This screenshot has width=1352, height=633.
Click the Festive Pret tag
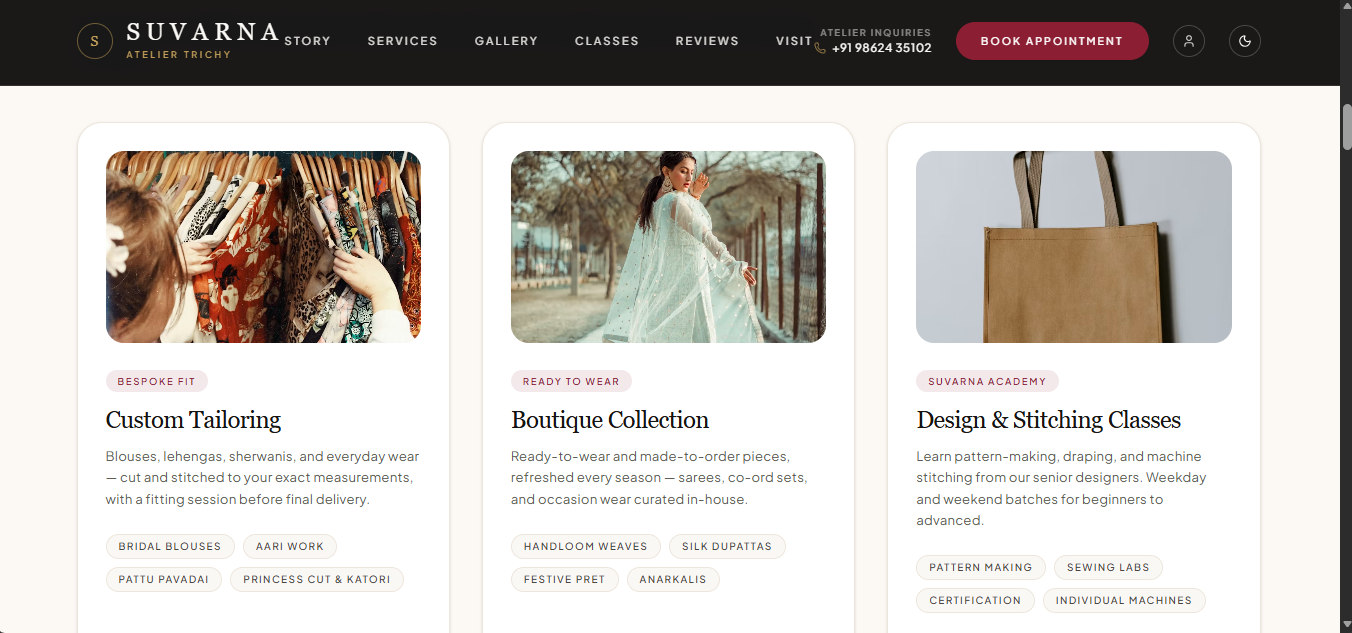[x=565, y=579]
